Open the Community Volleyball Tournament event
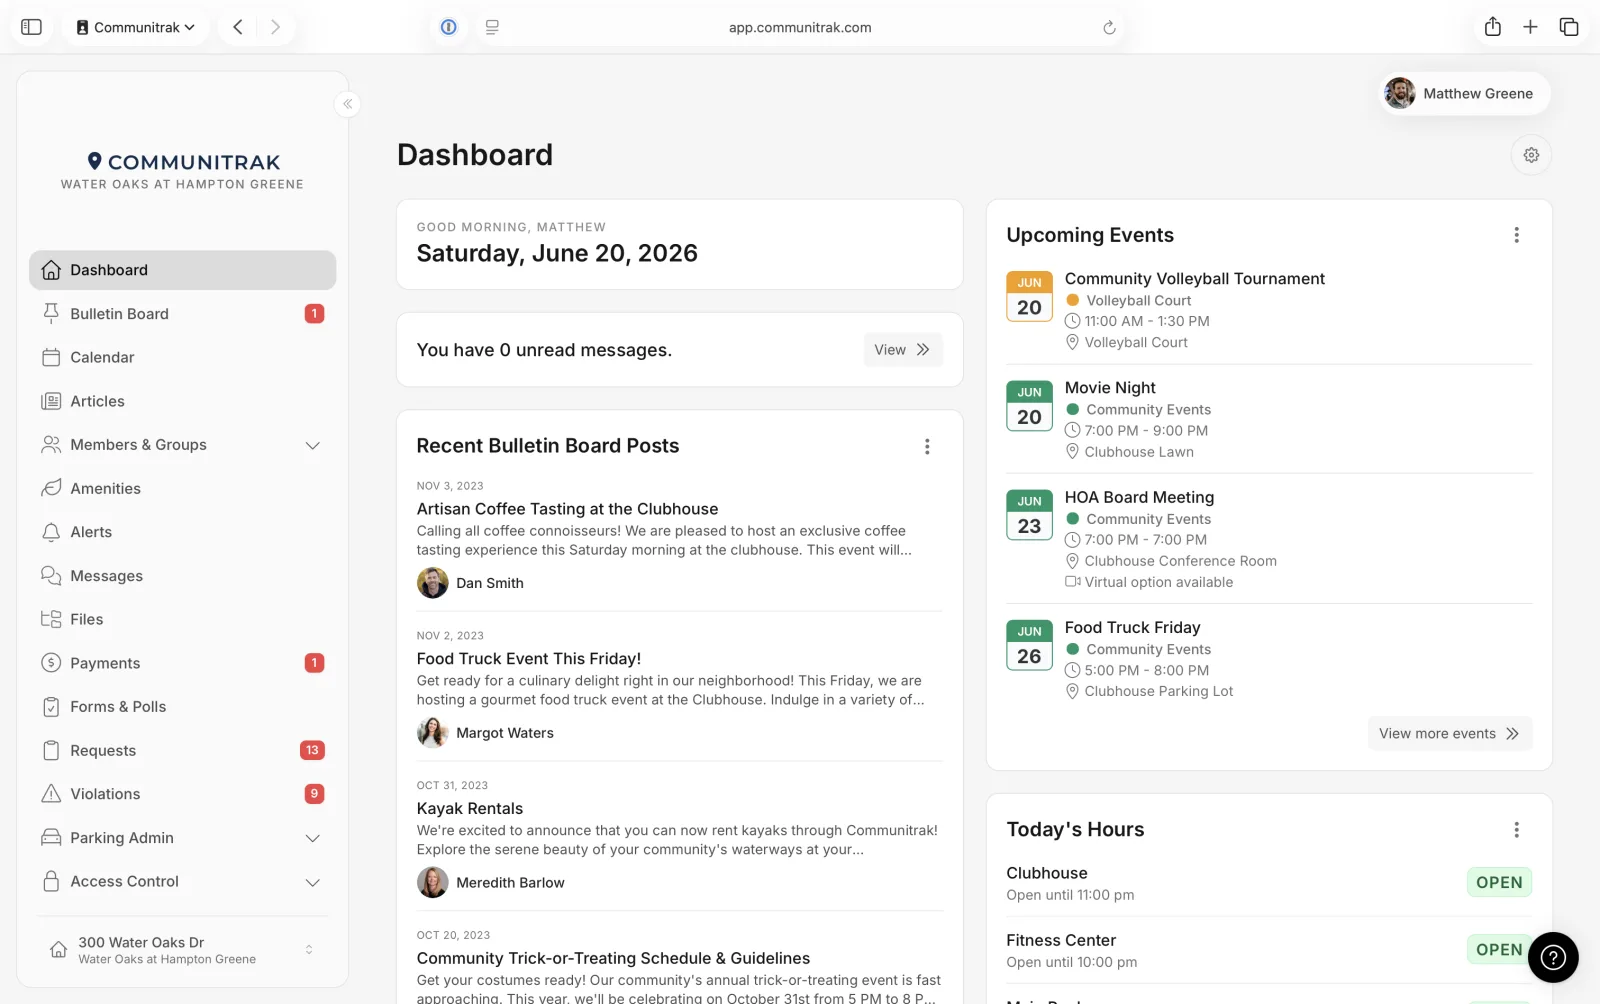This screenshot has height=1004, width=1600. pyautogui.click(x=1194, y=279)
